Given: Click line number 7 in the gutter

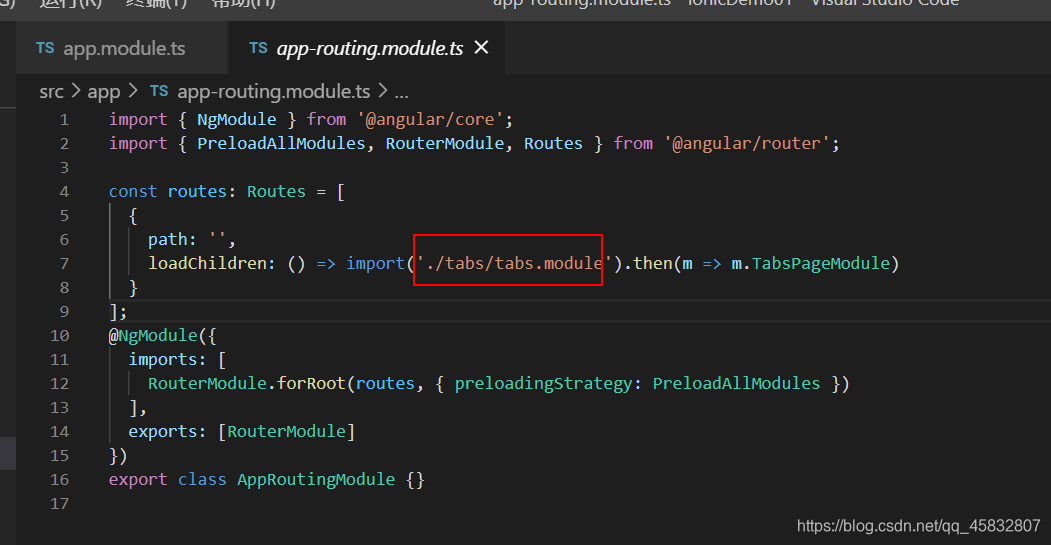Looking at the screenshot, I should pos(64,263).
